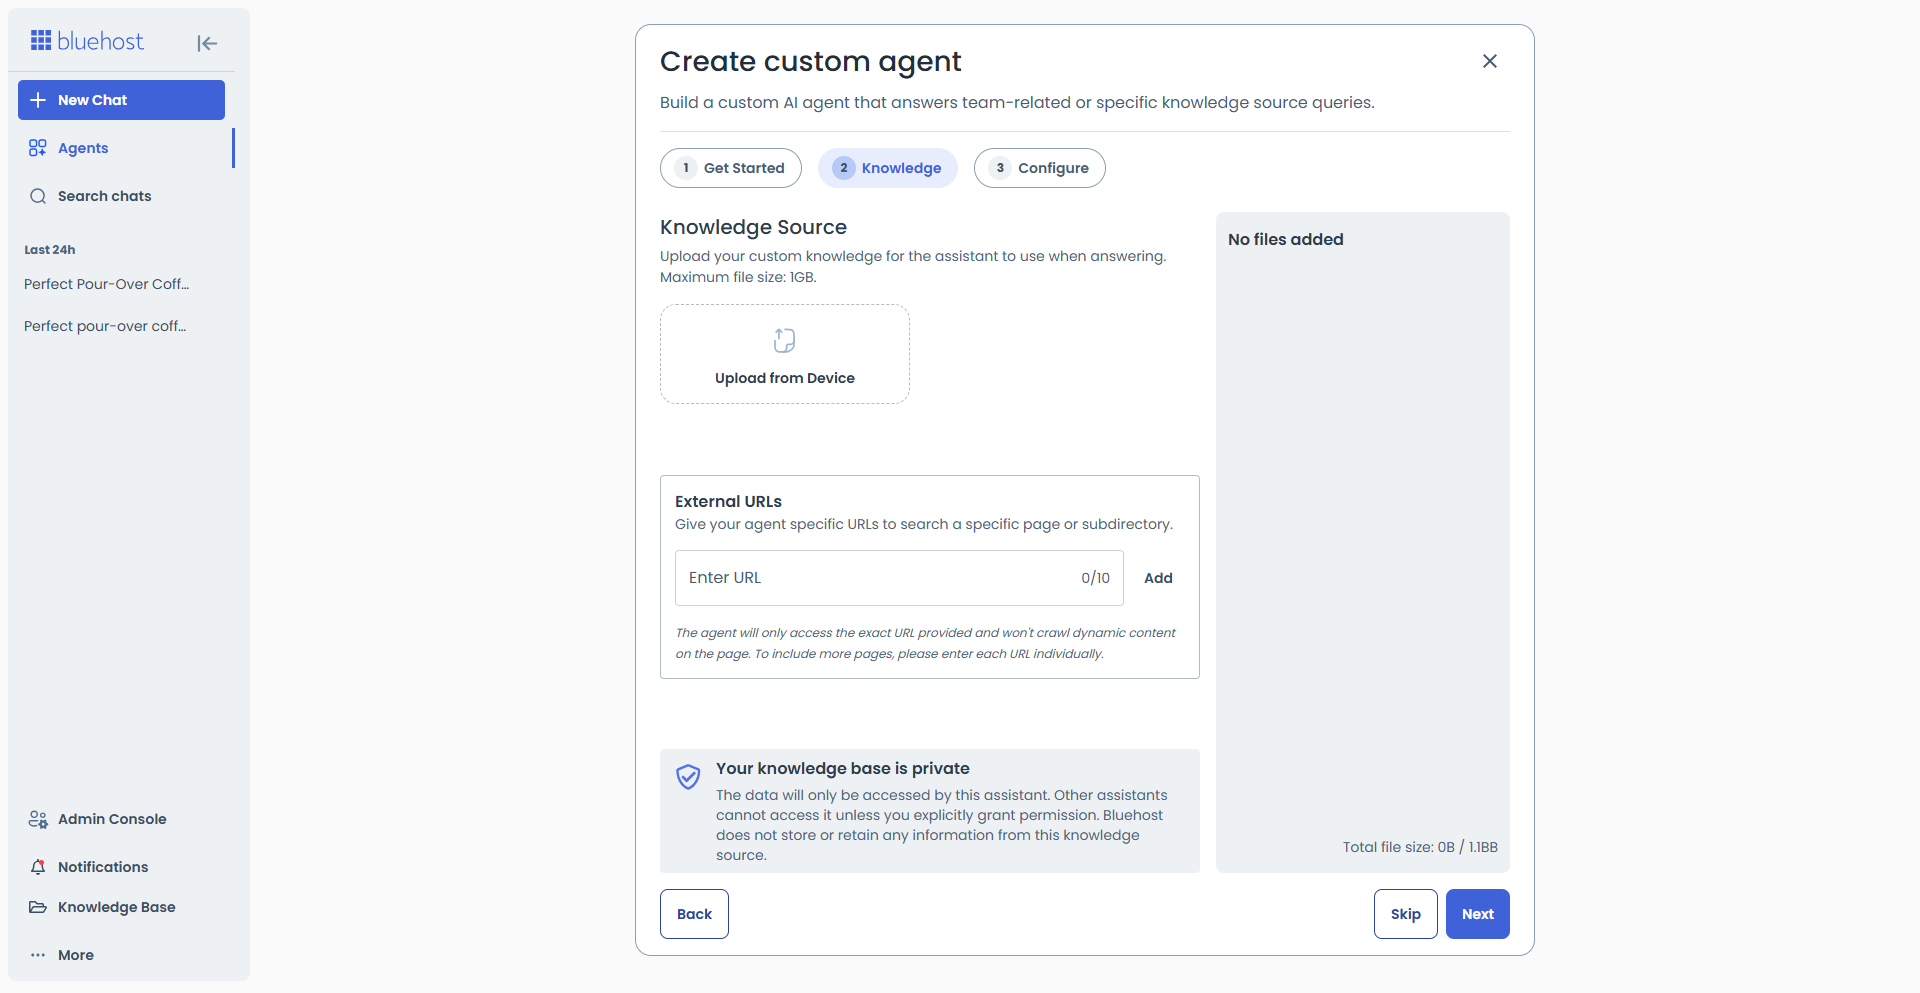
Task: Go to the Get Started step
Action: [x=731, y=168]
